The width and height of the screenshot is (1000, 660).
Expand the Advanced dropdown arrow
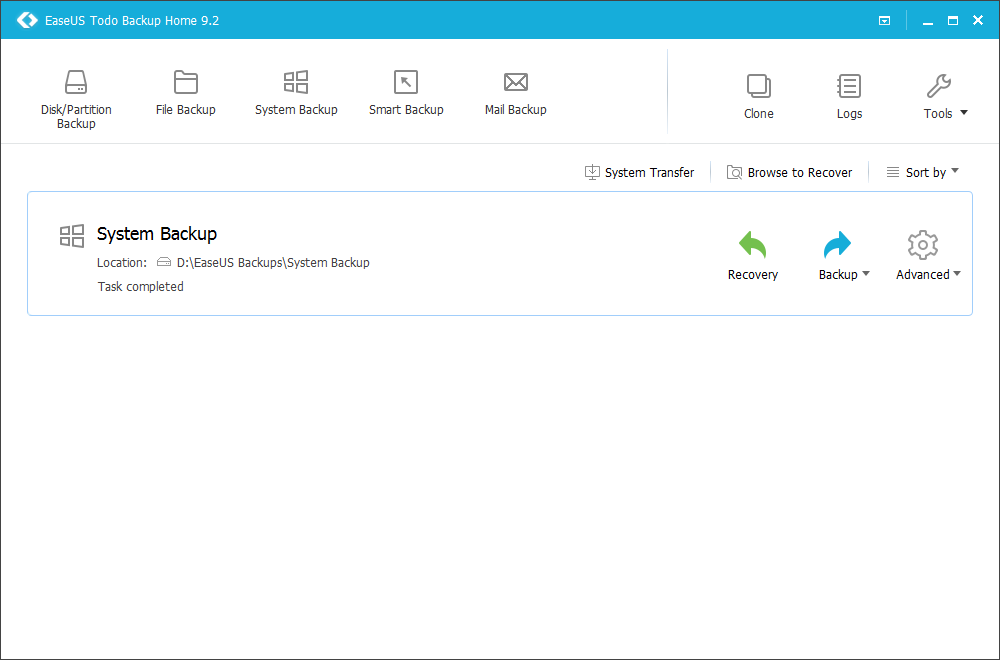coord(957,274)
